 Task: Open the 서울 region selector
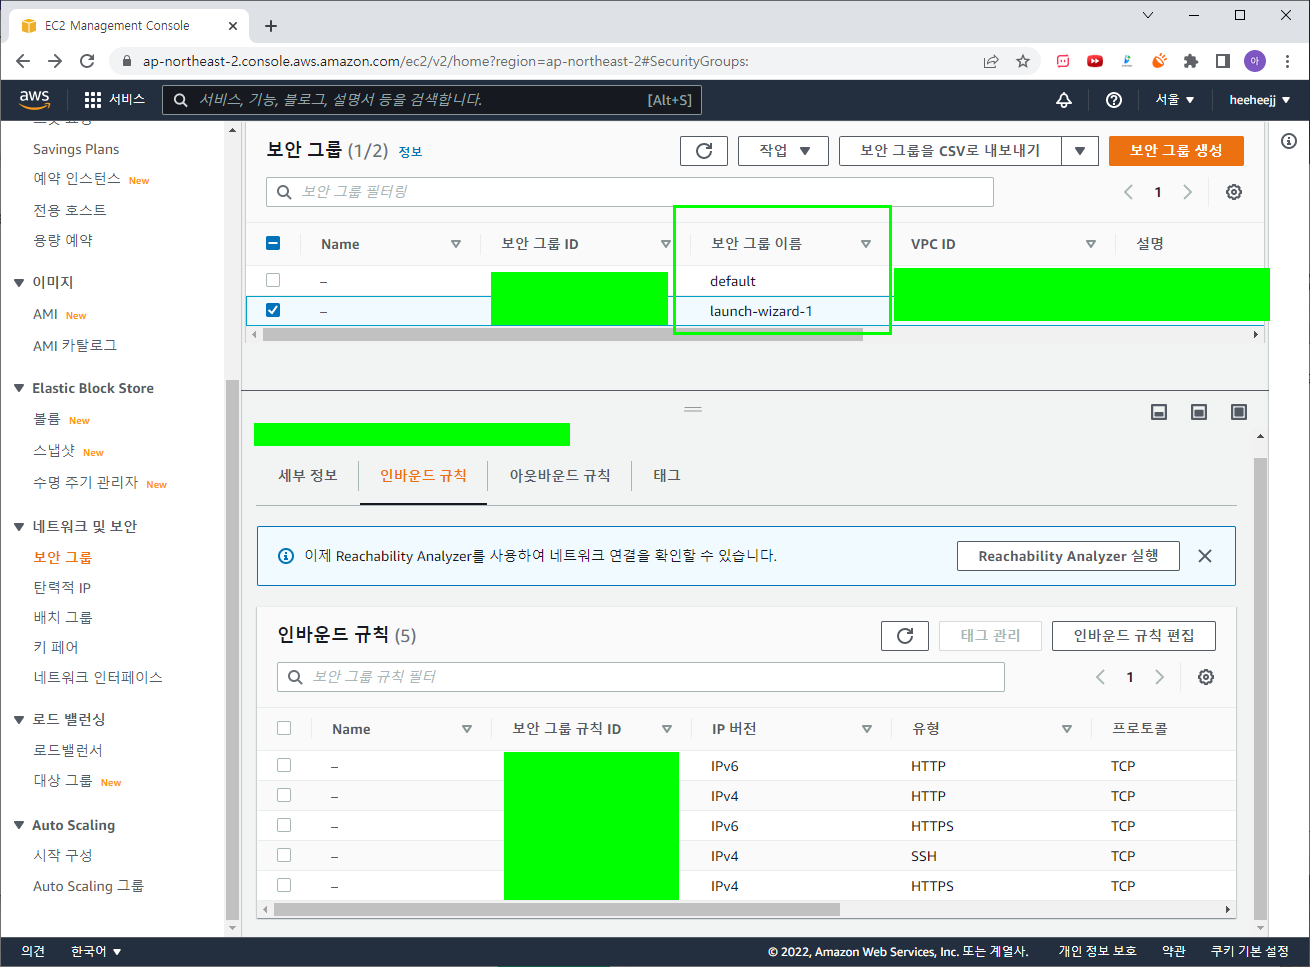click(x=1172, y=100)
